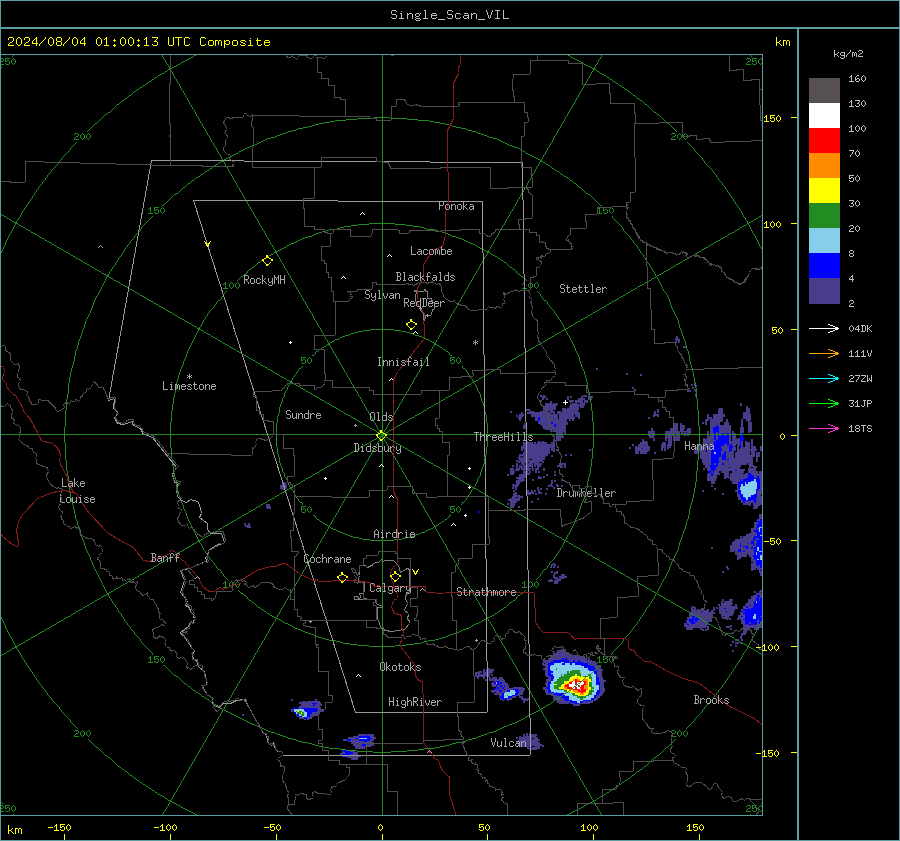The width and height of the screenshot is (900, 841).
Task: Pick the yellow 30-50 kg/m2 swatch
Action: [x=824, y=191]
